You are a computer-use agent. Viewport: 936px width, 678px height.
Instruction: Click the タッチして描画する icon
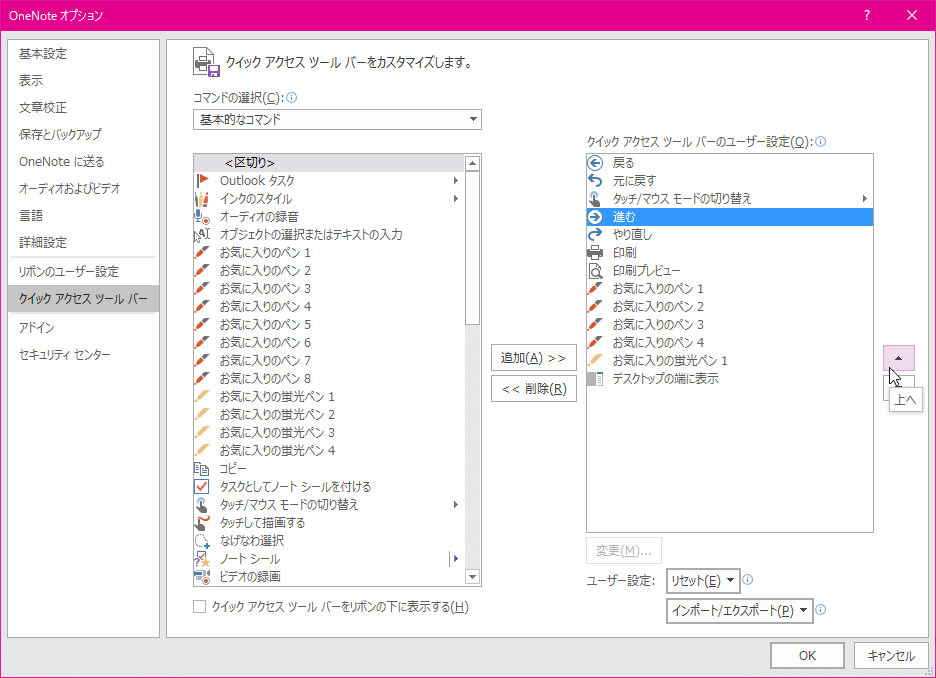[x=203, y=522]
